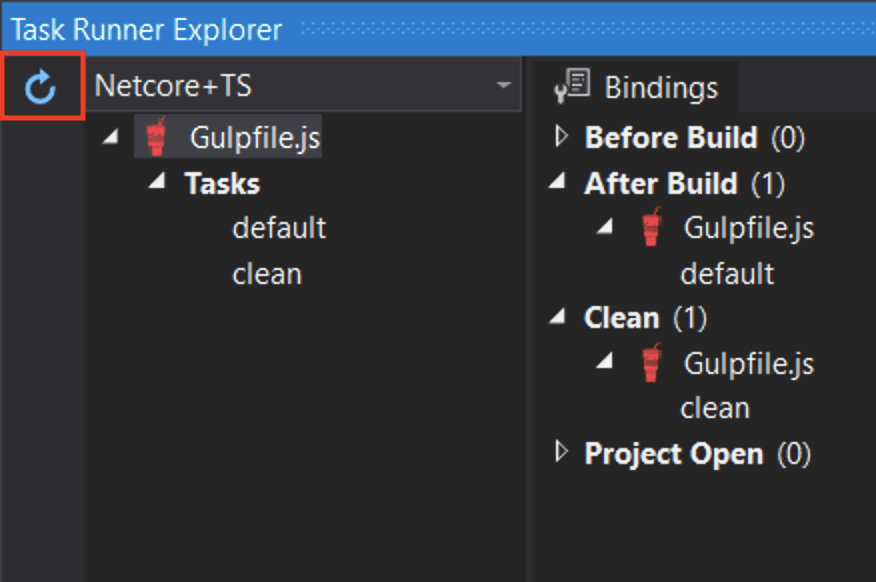Select the default task under Tasks
876x582 pixels.
coord(279,227)
